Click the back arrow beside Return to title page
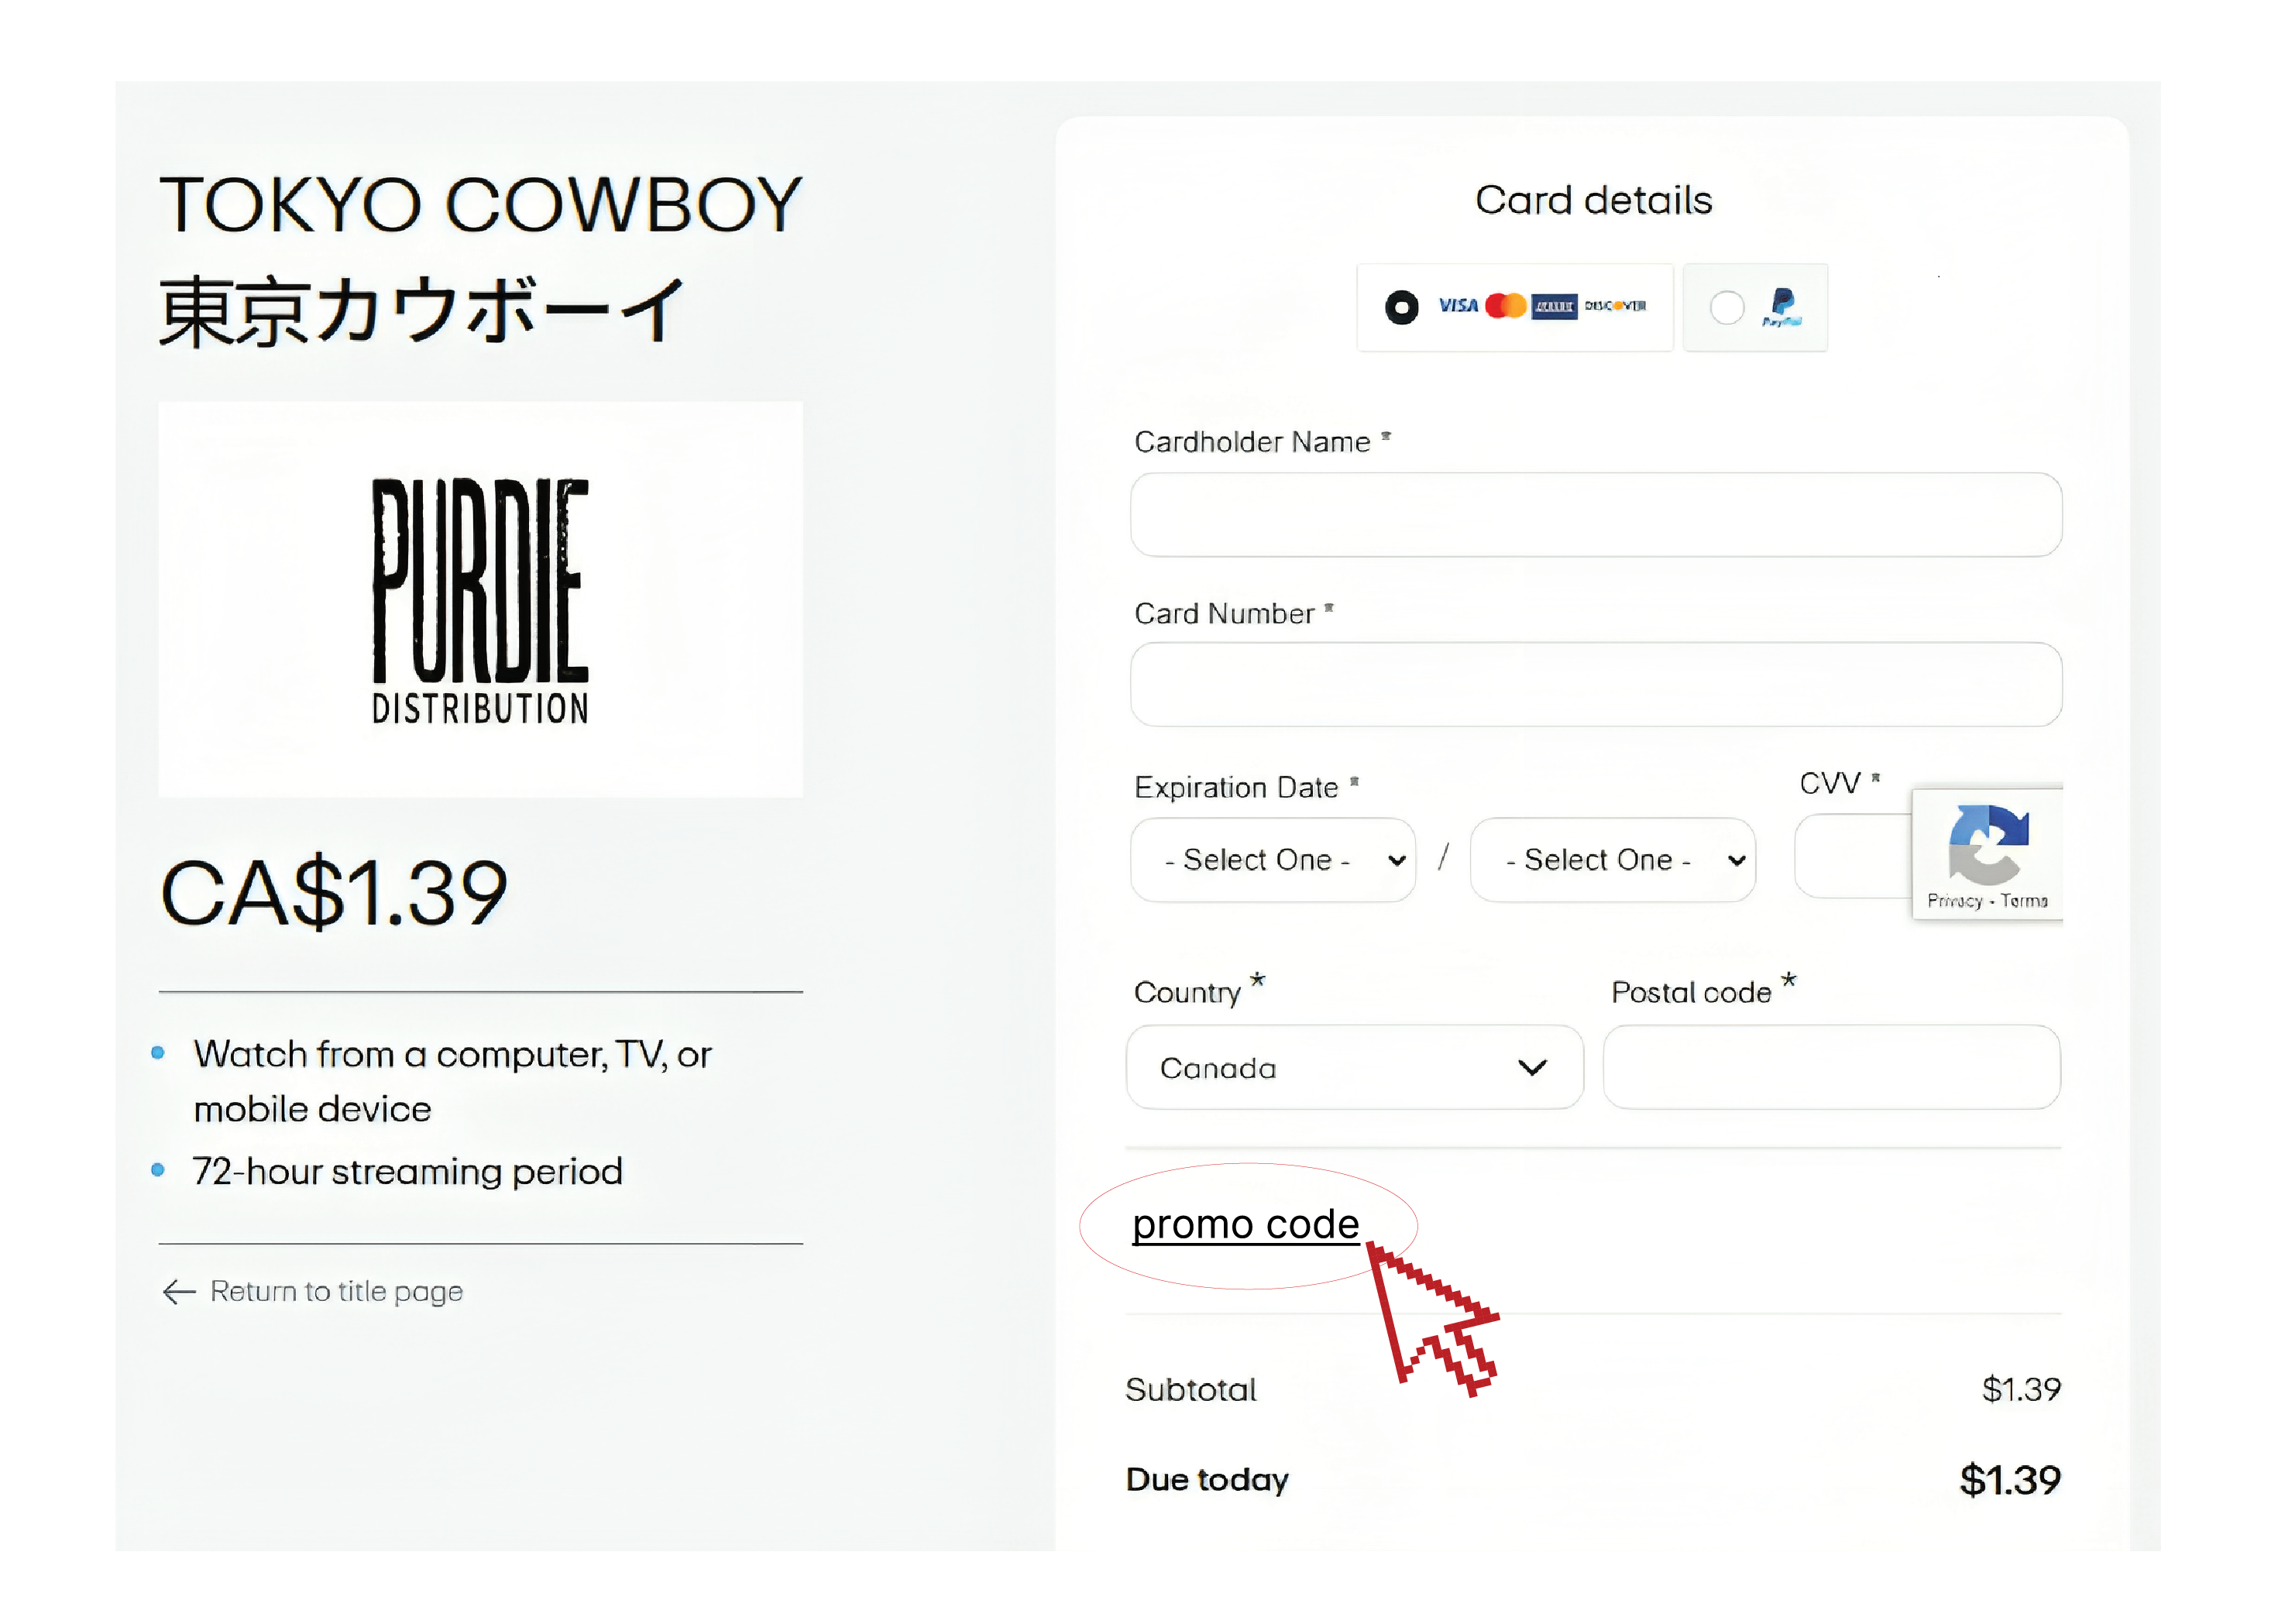 [178, 1292]
